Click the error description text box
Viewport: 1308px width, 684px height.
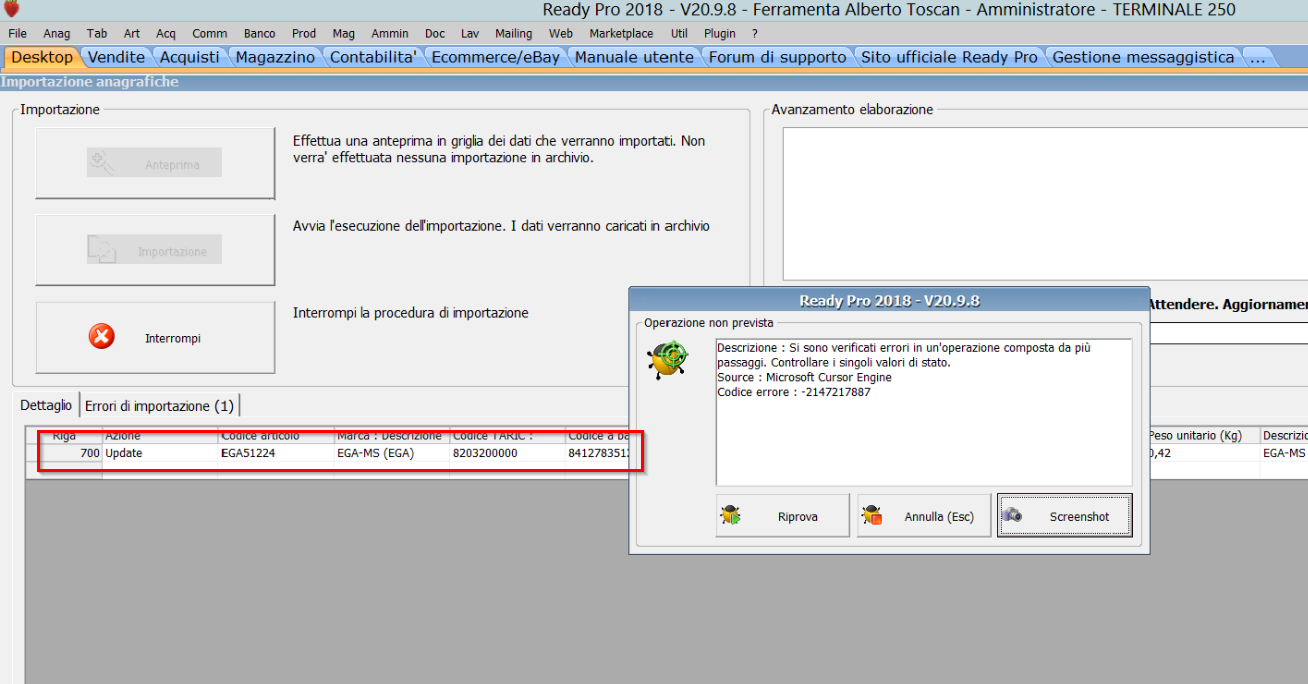(x=924, y=412)
